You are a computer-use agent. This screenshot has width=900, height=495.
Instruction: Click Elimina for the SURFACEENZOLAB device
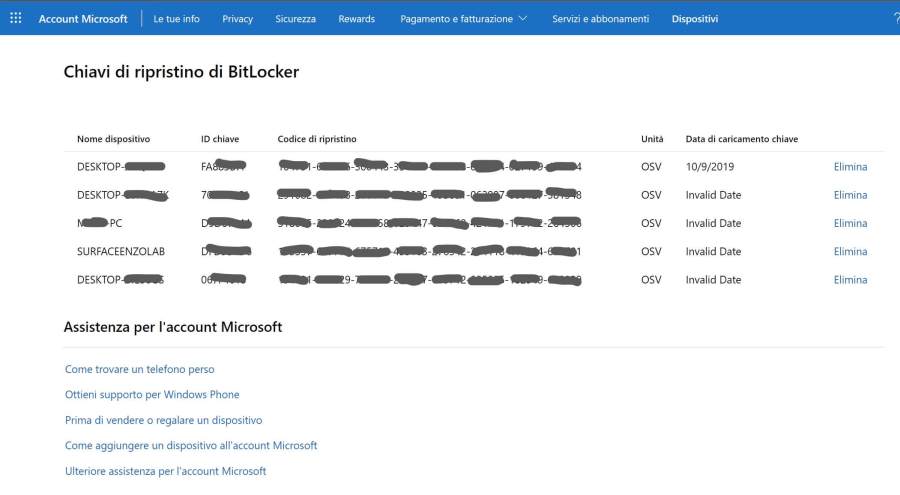pos(850,252)
